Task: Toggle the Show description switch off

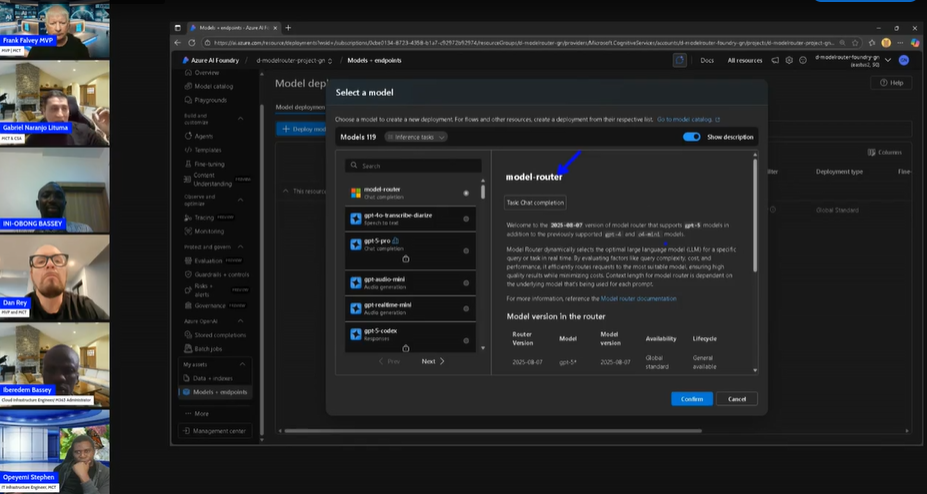Action: [691, 137]
